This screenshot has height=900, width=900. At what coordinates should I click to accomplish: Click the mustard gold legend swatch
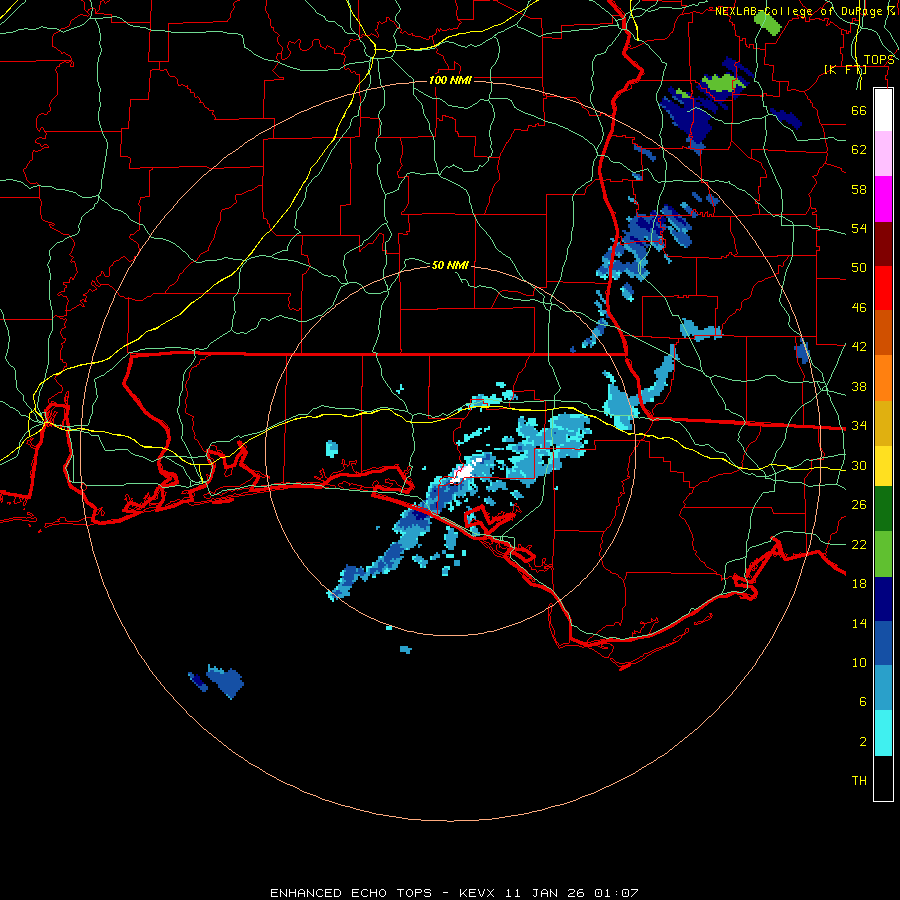pyautogui.click(x=883, y=423)
